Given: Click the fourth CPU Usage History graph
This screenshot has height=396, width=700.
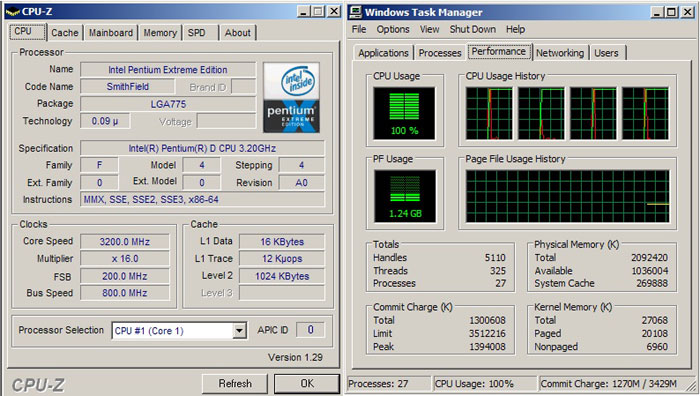Looking at the screenshot, I should coord(645,113).
